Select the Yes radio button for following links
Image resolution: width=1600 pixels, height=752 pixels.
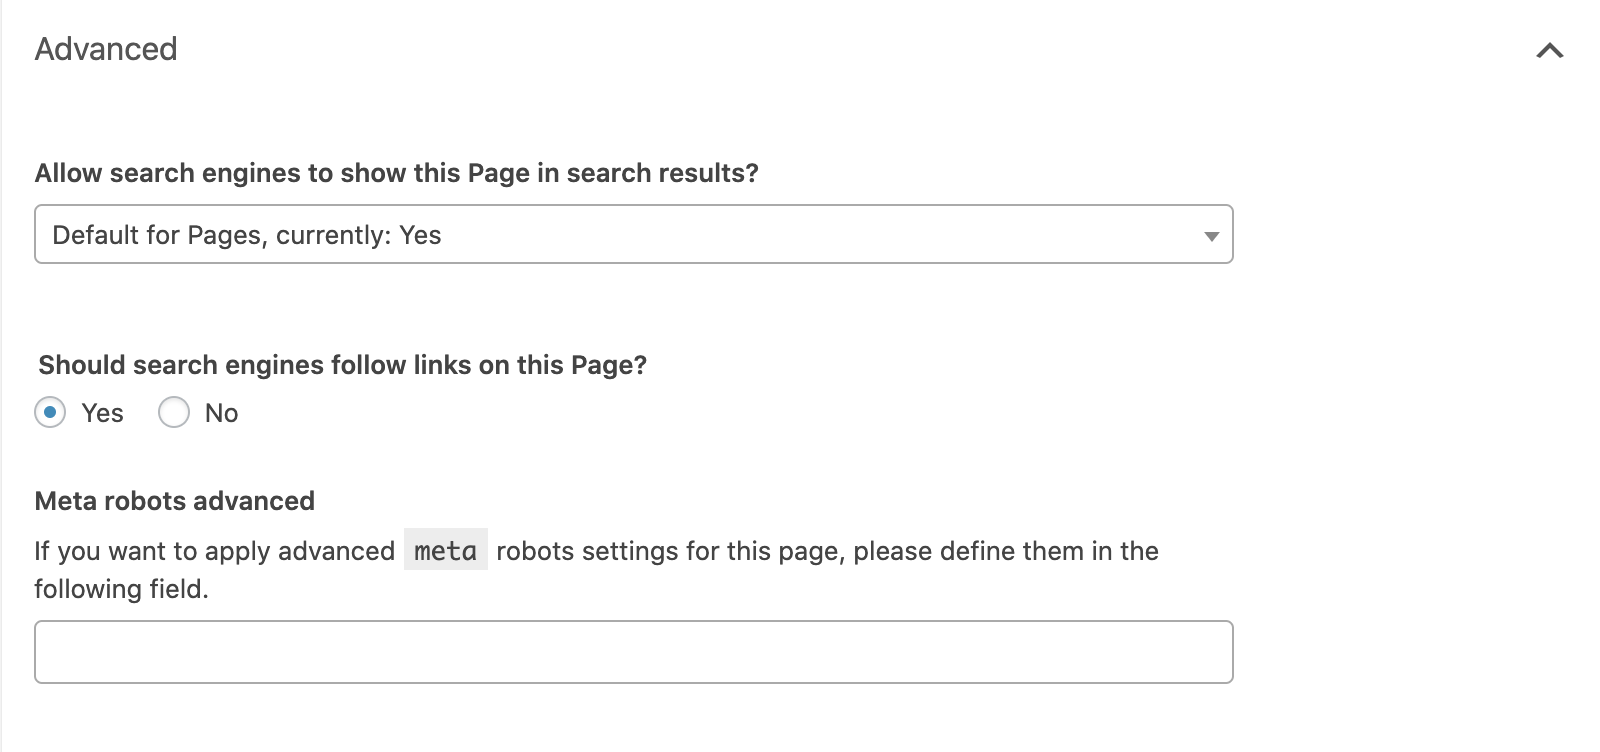click(50, 412)
